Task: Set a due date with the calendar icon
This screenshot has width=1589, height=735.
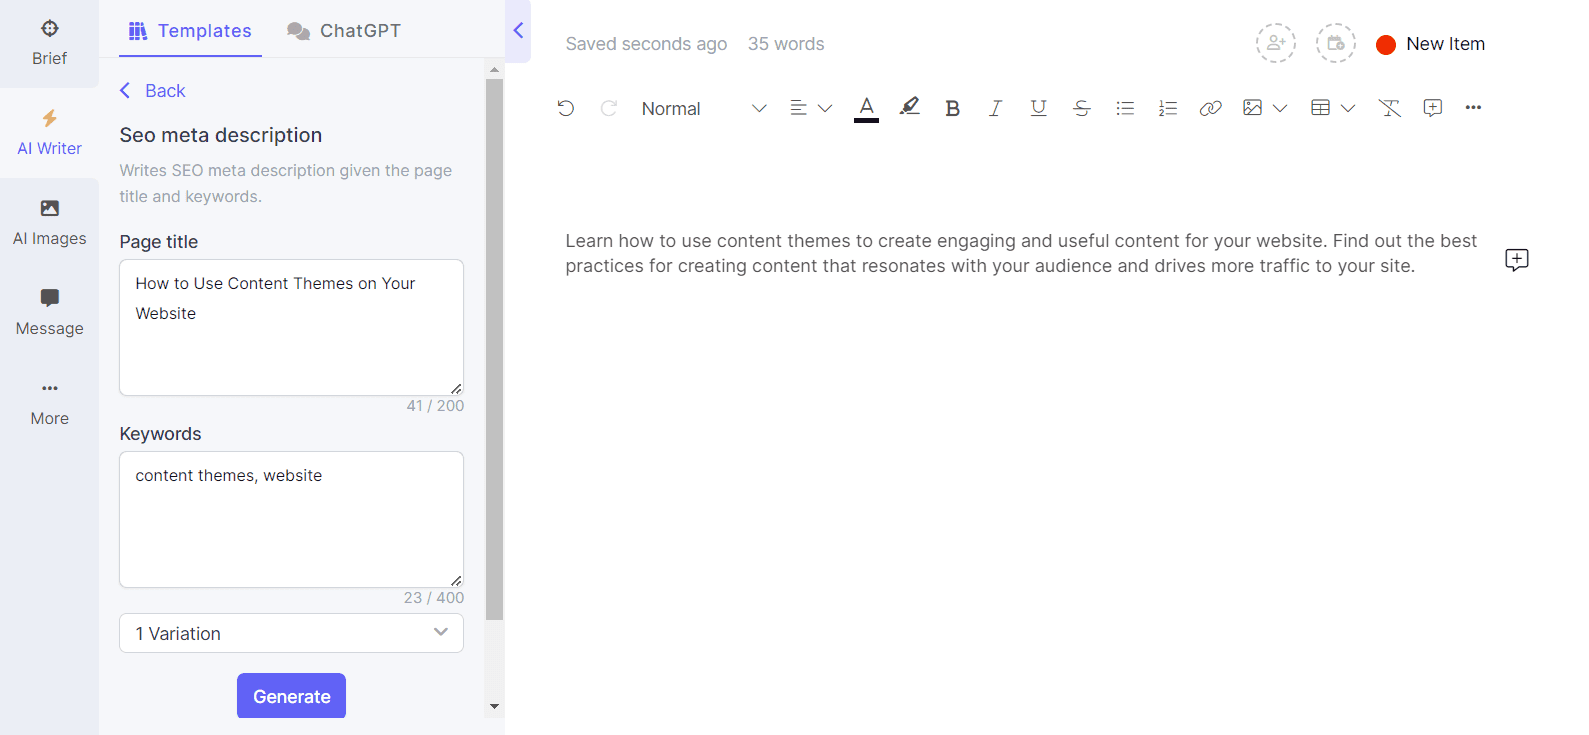Action: click(1336, 43)
